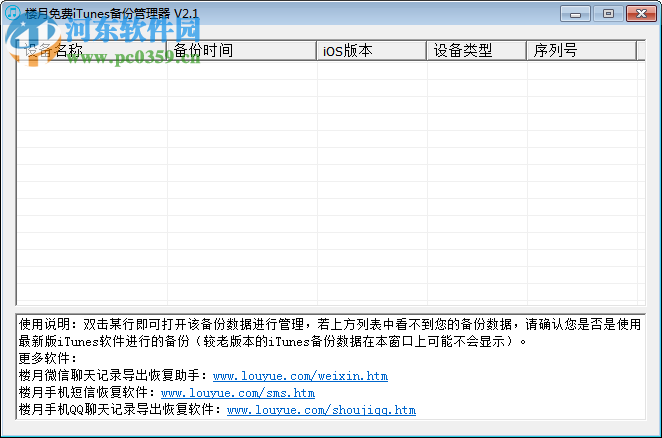Close the iTunes backup manager window

[641, 14]
